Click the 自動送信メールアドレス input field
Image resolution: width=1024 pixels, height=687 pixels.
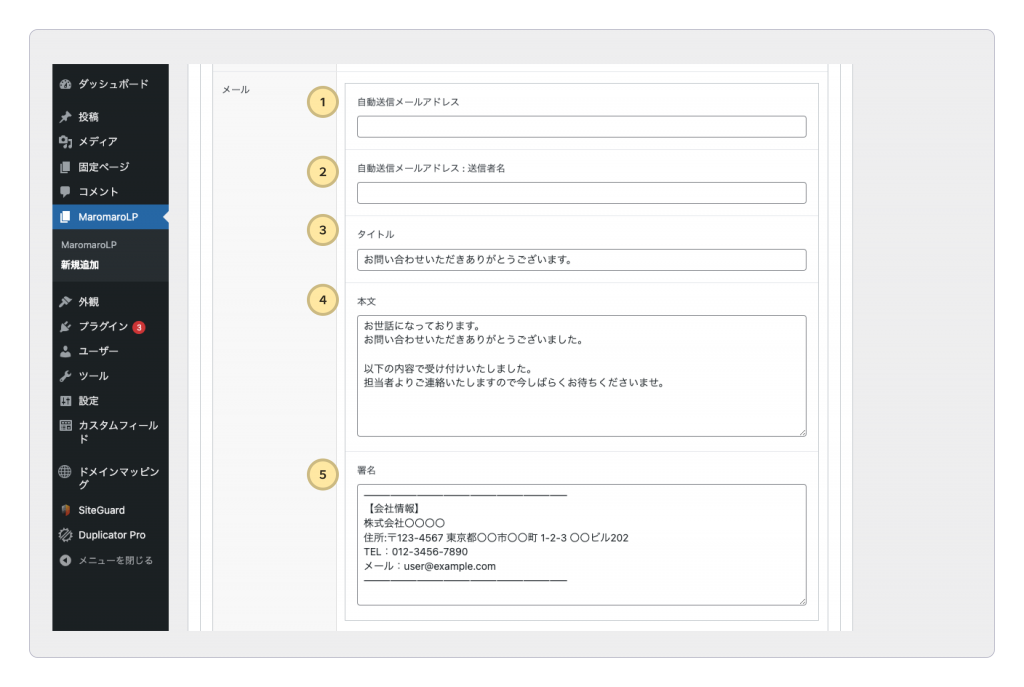tap(581, 127)
